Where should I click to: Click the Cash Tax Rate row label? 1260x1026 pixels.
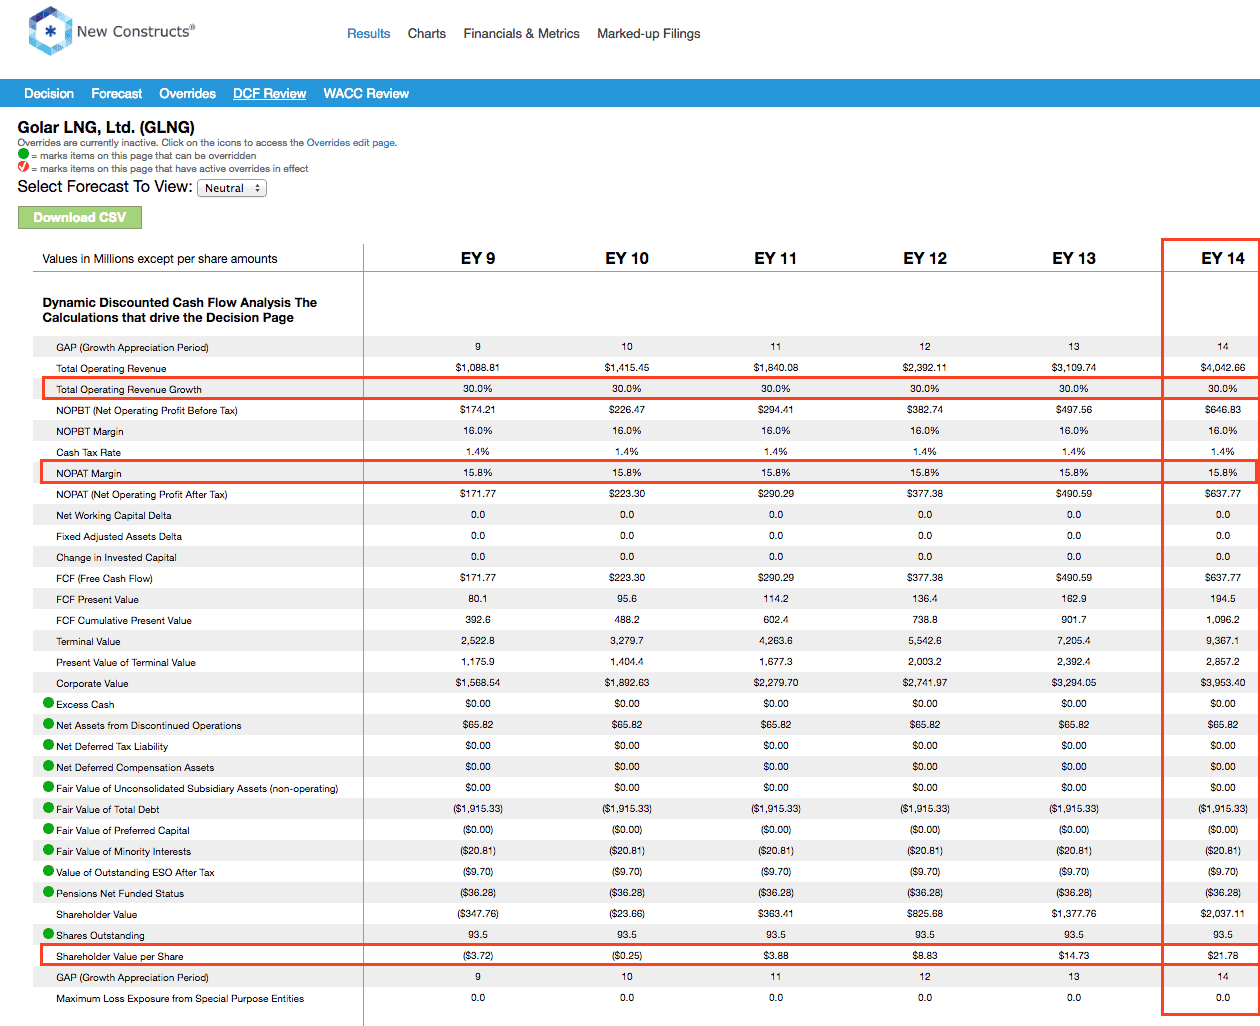coord(88,452)
